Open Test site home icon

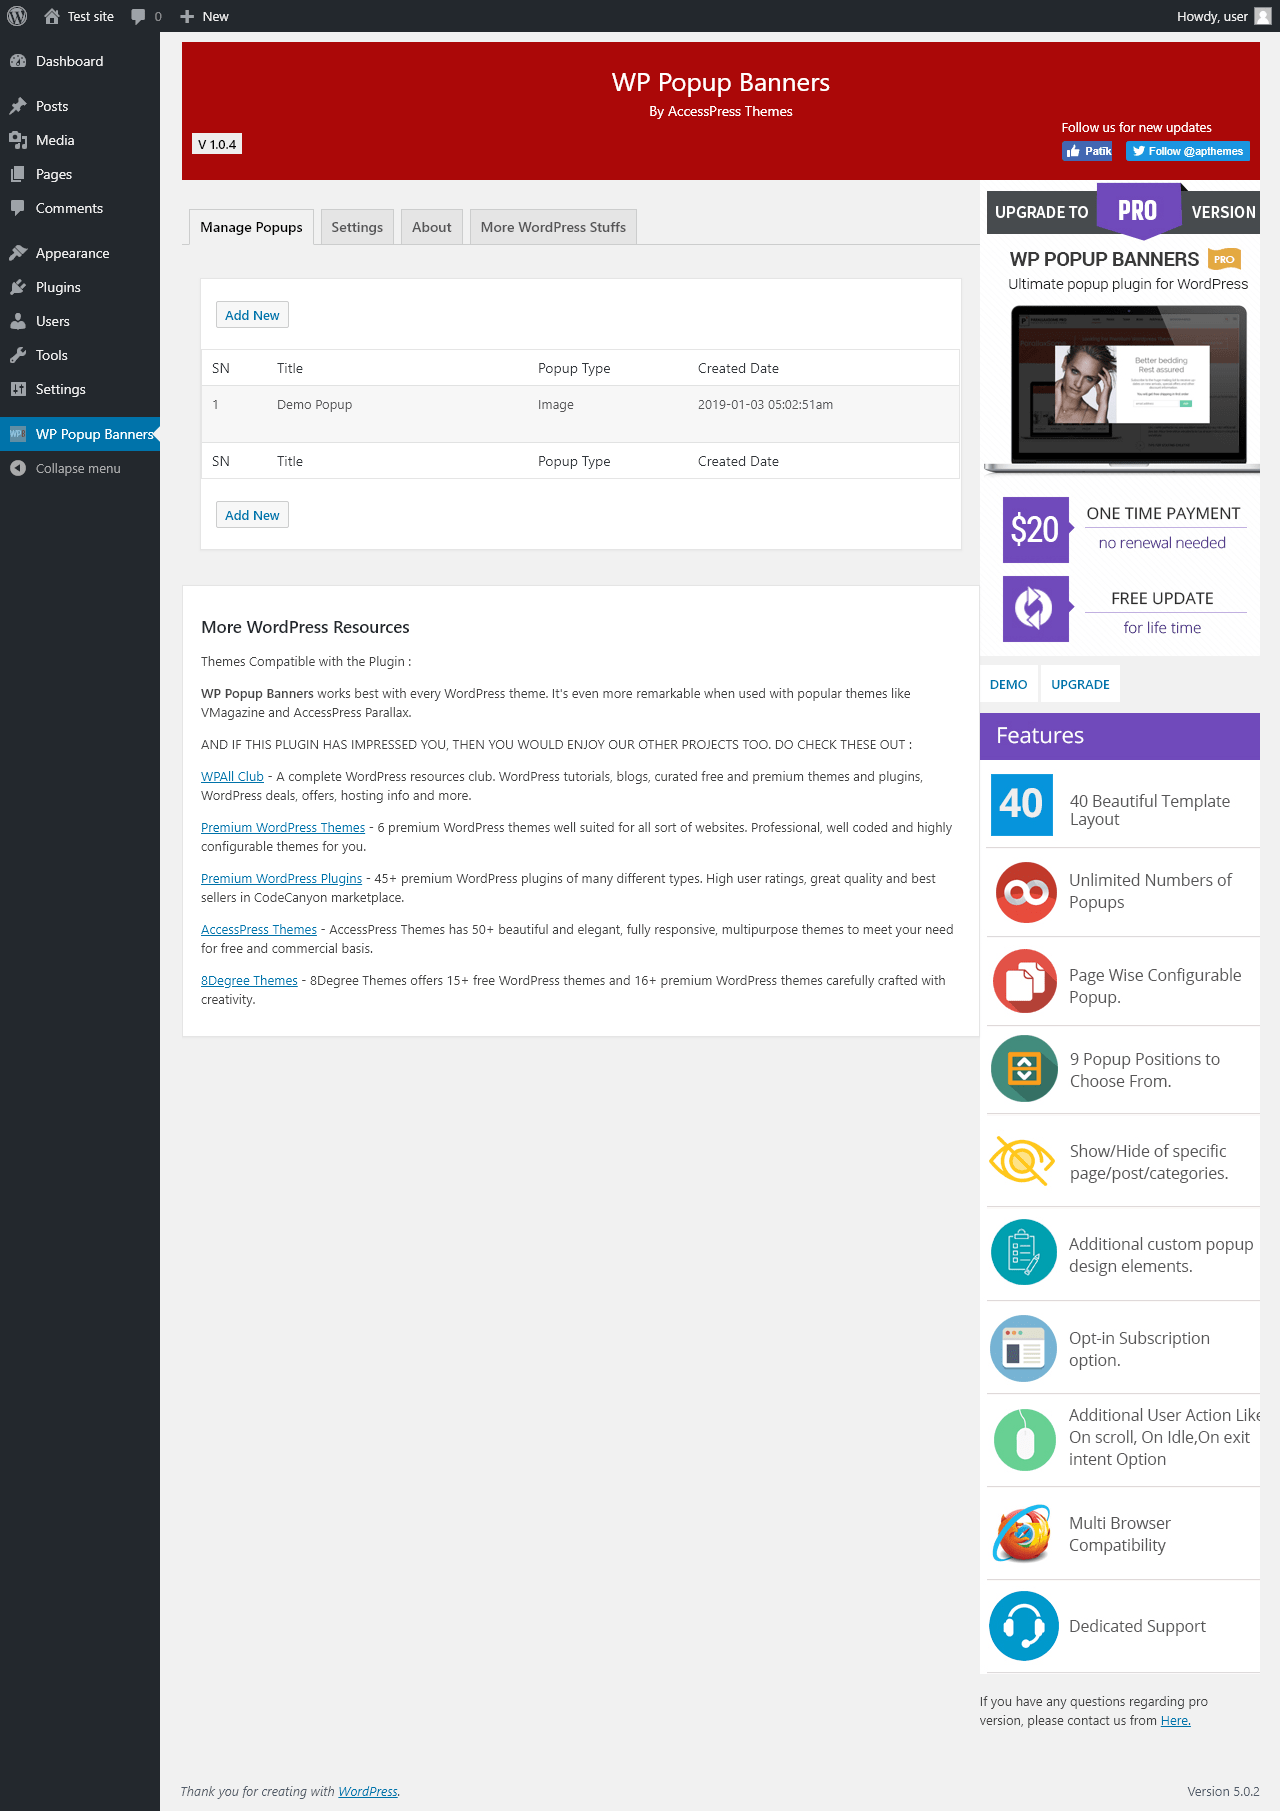[52, 16]
